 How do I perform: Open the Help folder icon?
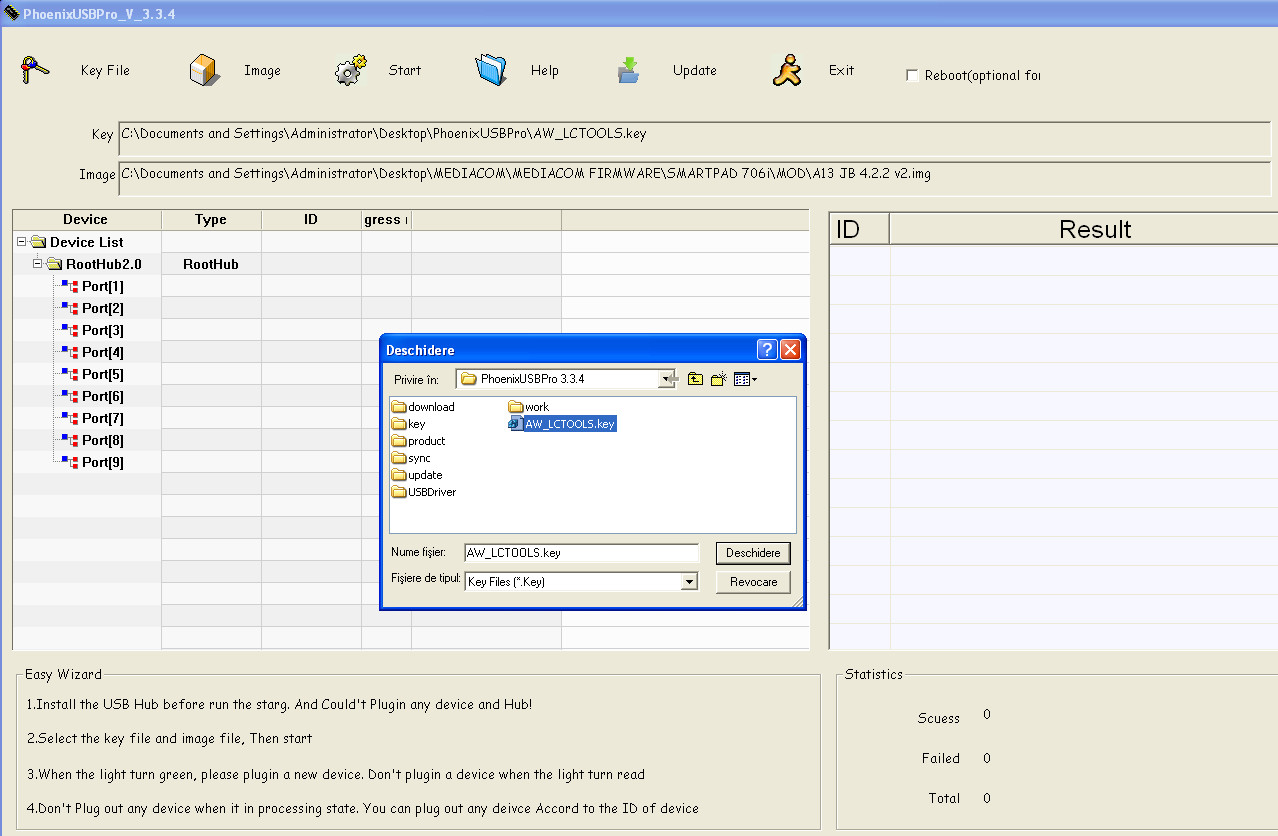point(491,70)
